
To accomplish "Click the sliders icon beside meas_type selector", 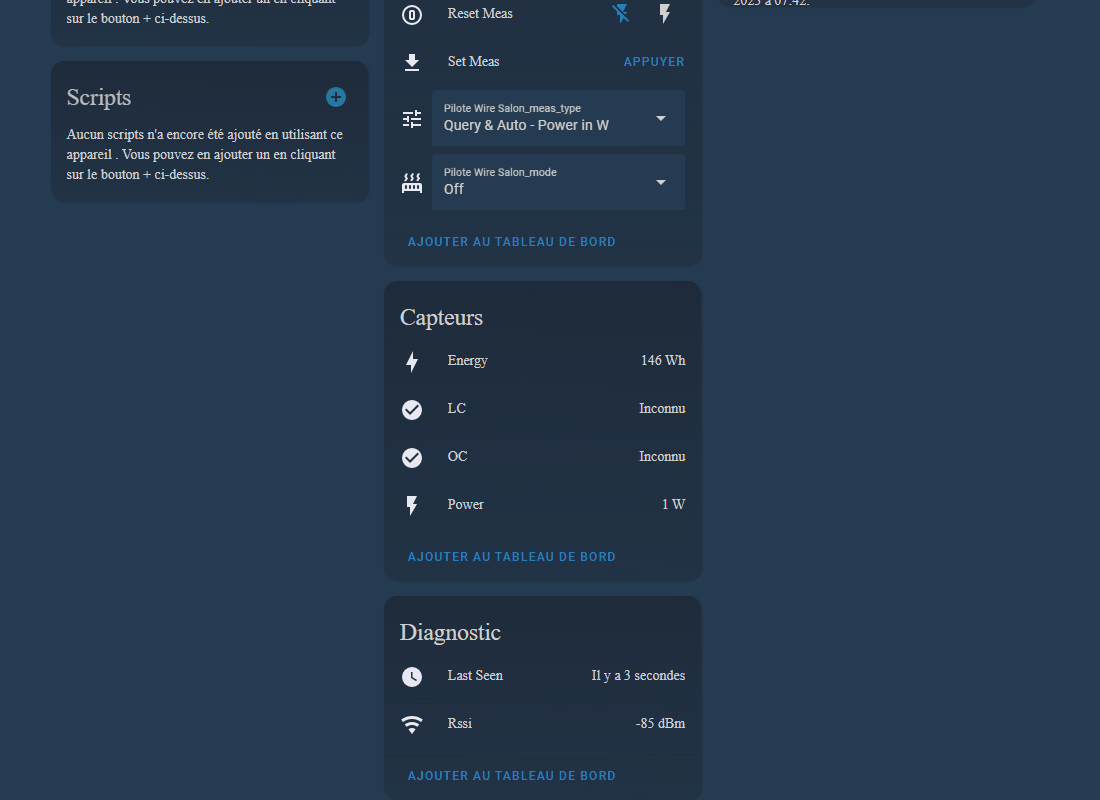I will pyautogui.click(x=411, y=118).
